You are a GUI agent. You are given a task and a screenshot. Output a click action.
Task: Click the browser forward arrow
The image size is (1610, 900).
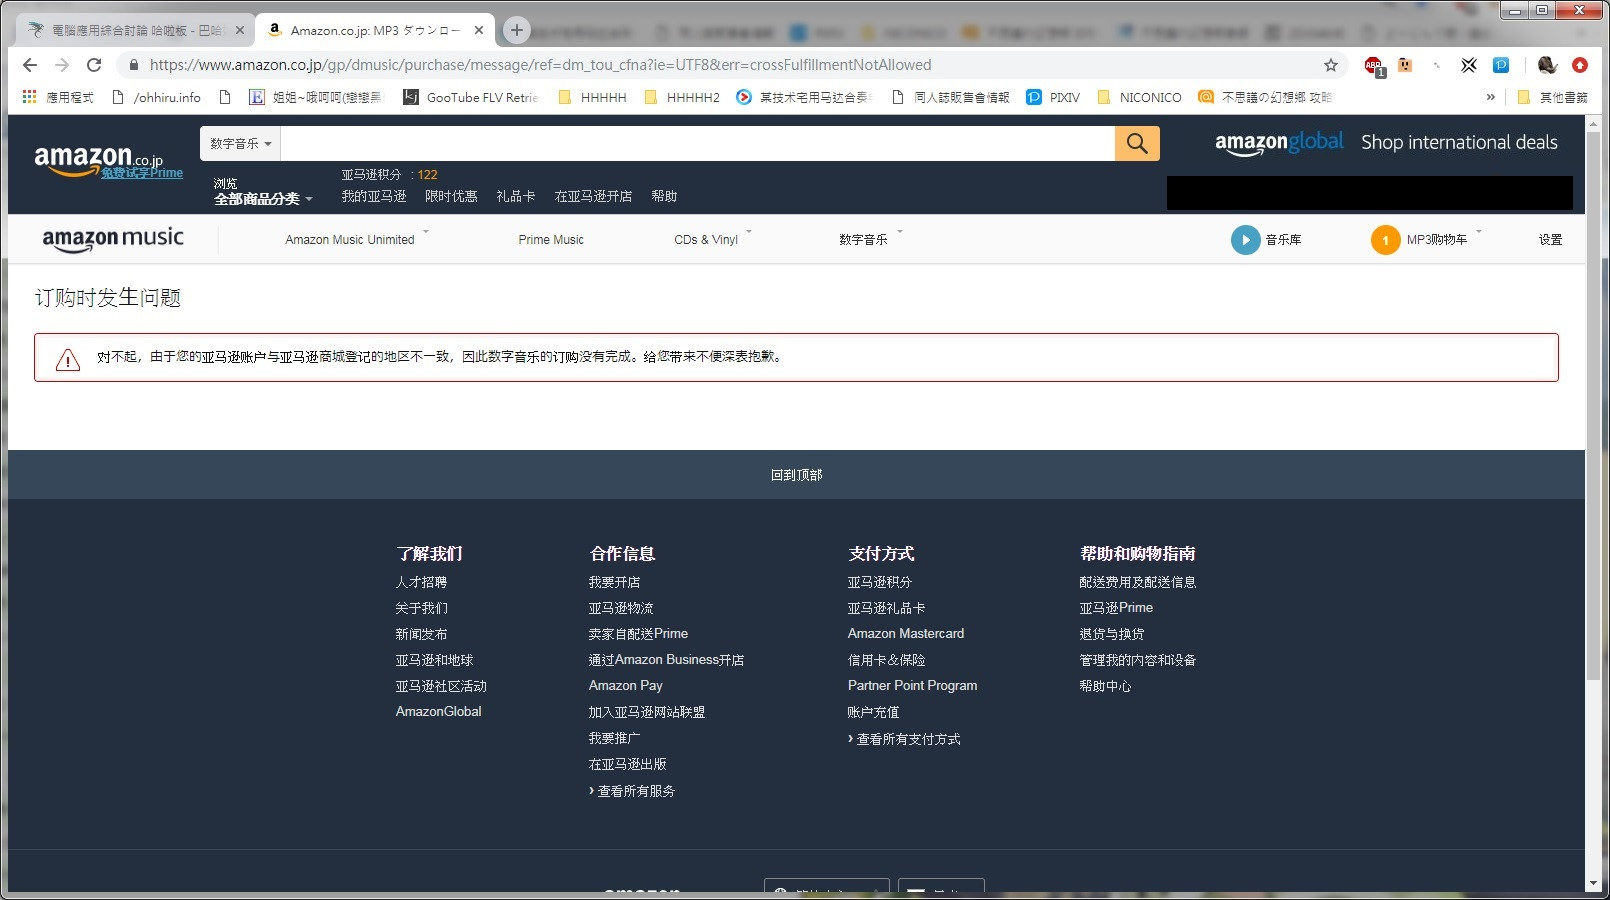pos(62,65)
